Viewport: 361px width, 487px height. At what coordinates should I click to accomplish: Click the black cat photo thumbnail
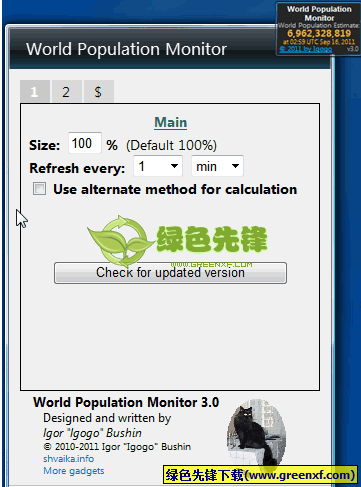click(256, 432)
